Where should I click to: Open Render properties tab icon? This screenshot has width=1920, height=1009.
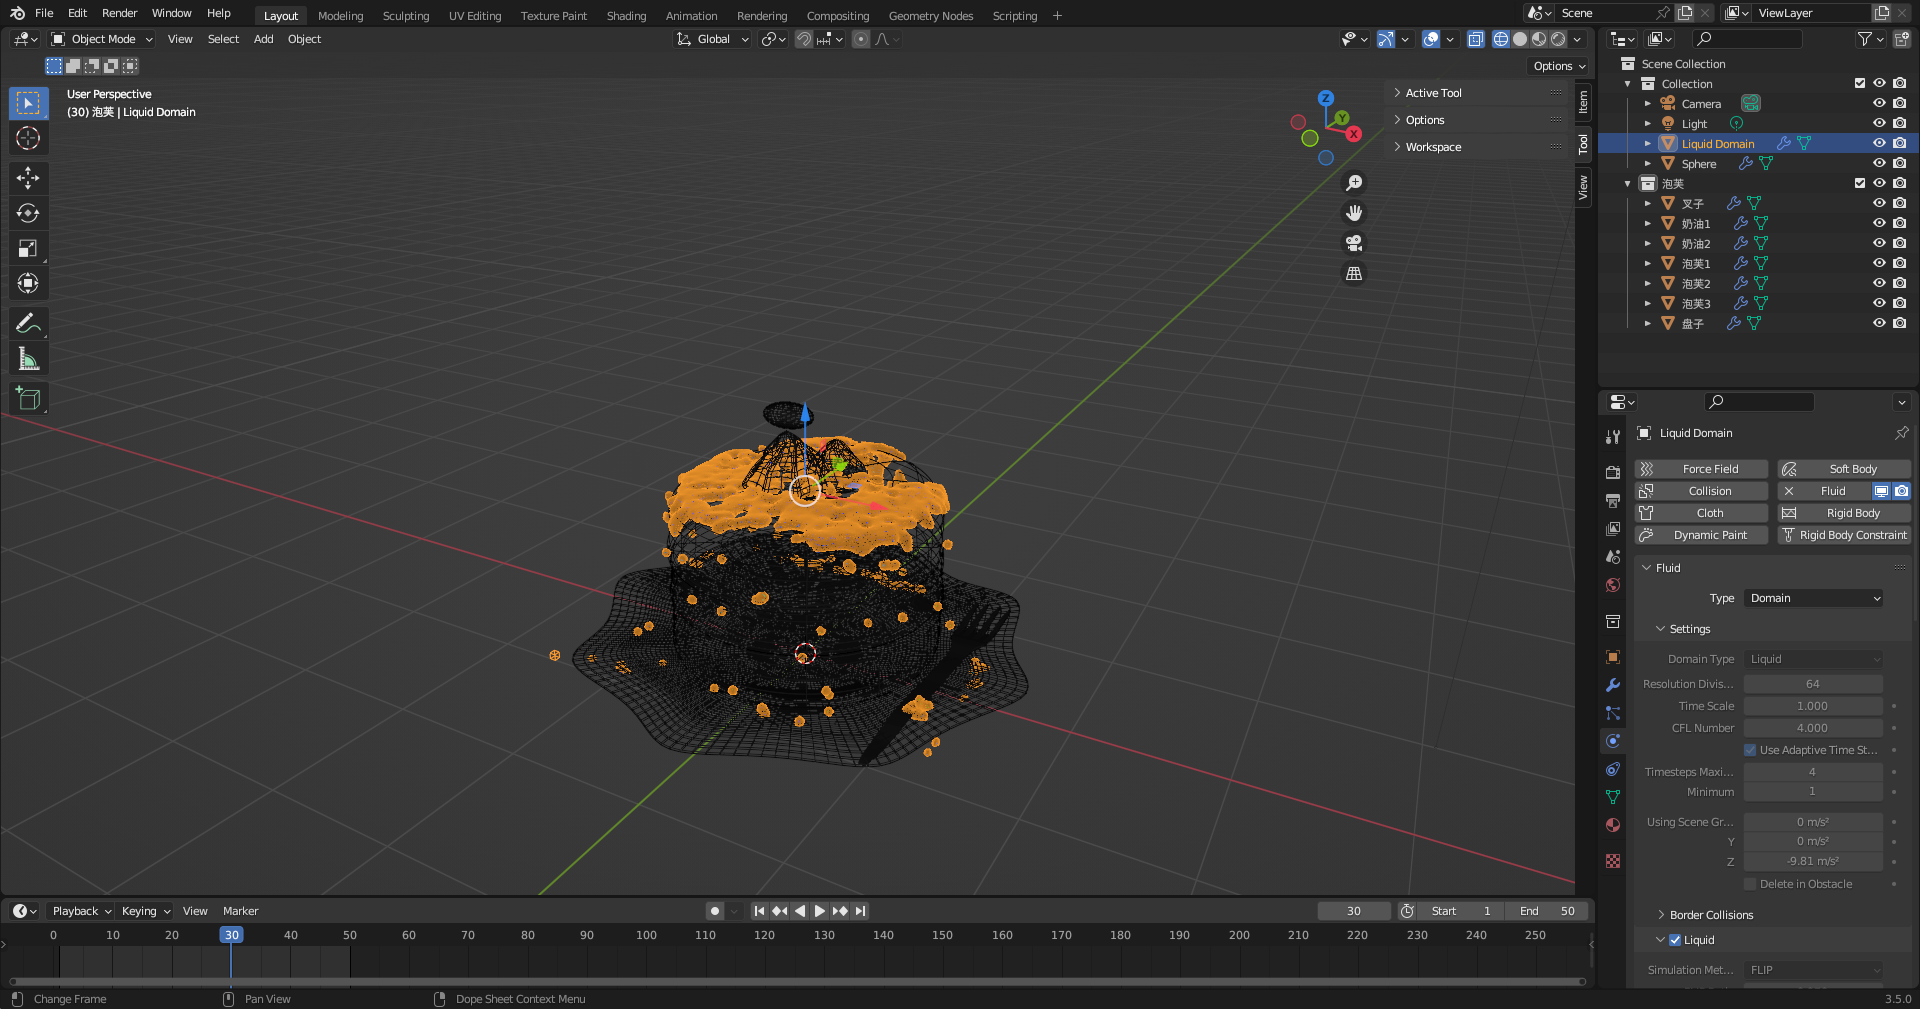1613,473
